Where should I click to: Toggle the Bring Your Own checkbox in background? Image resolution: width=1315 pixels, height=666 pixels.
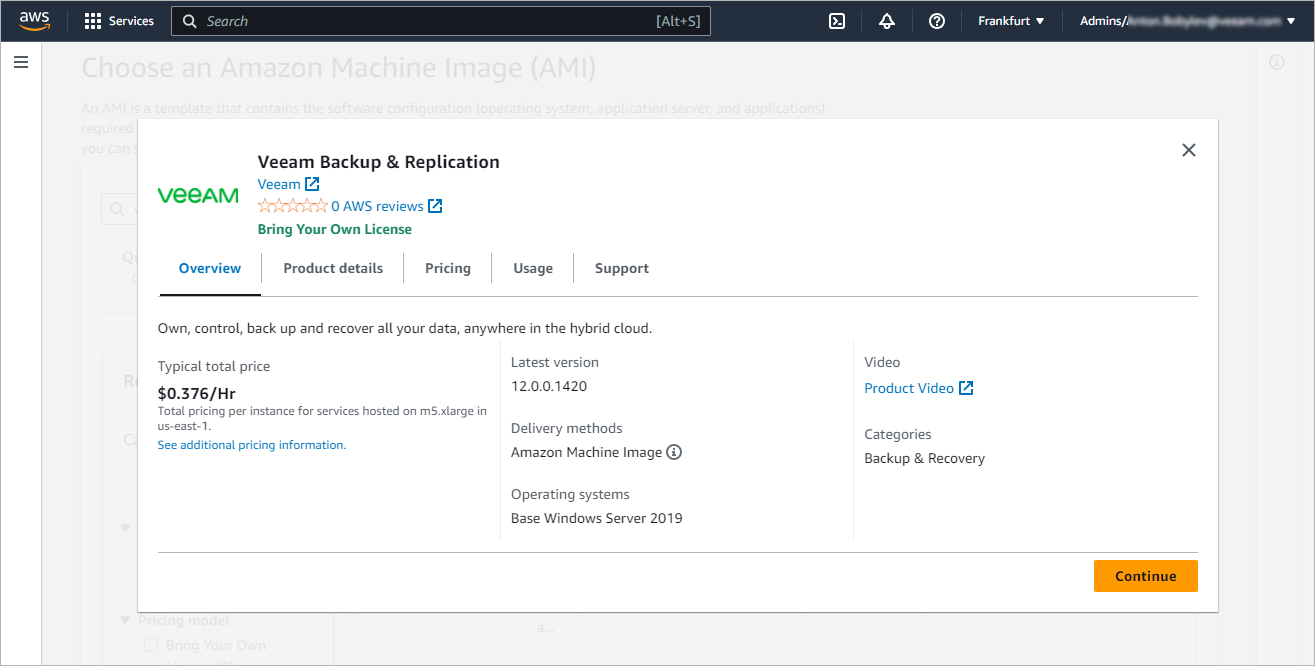tap(151, 646)
